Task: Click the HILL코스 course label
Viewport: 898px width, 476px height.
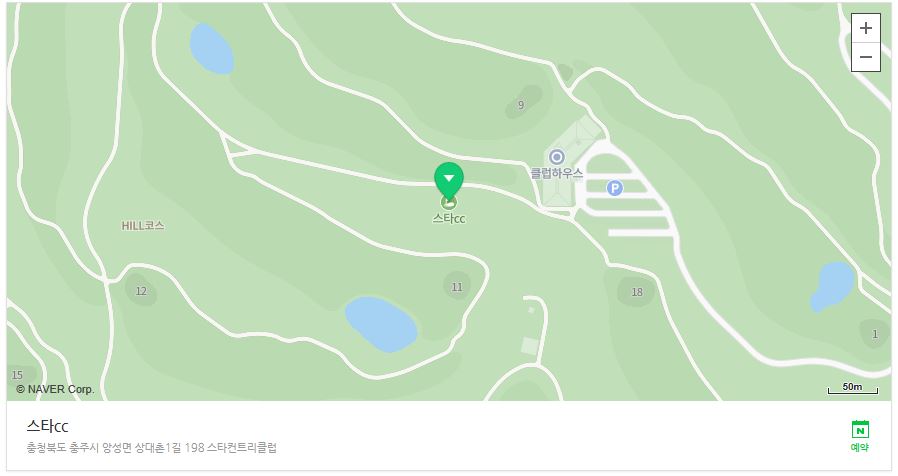Action: pyautogui.click(x=143, y=226)
